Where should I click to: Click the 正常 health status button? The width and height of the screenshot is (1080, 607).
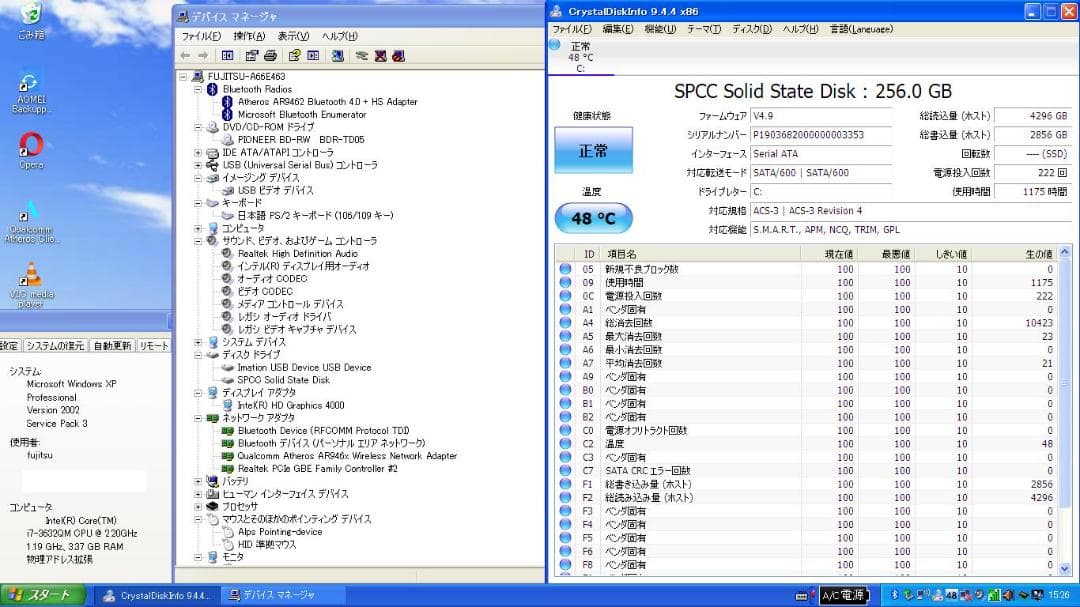pos(593,150)
